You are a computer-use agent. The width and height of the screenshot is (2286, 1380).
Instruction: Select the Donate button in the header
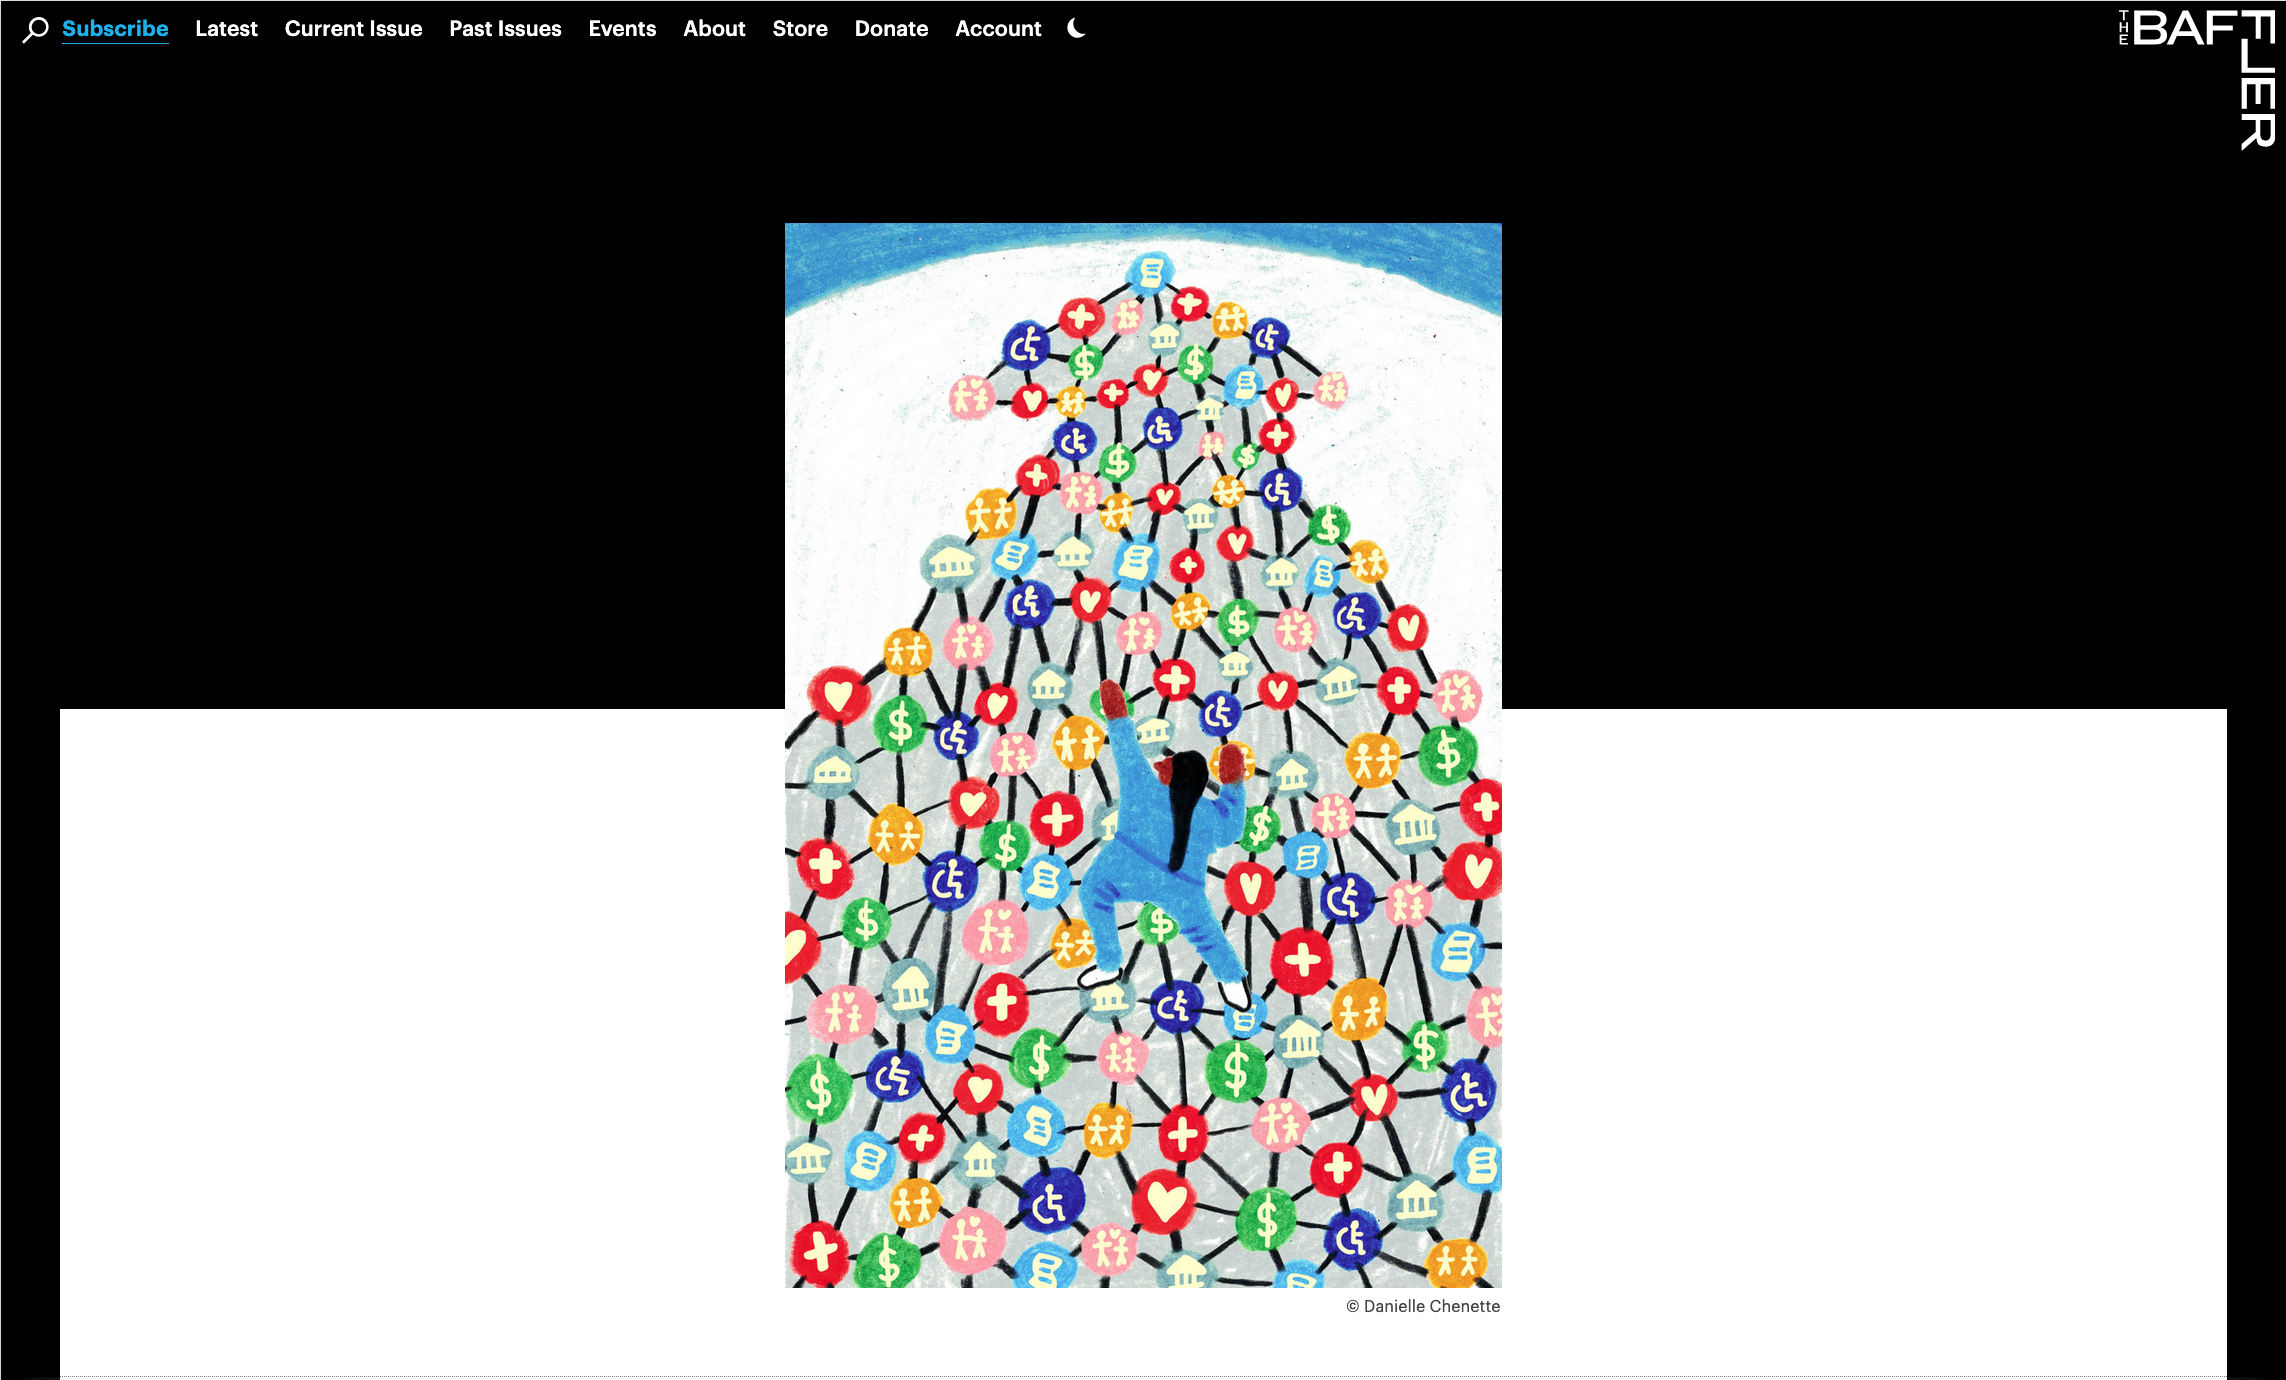pos(890,29)
